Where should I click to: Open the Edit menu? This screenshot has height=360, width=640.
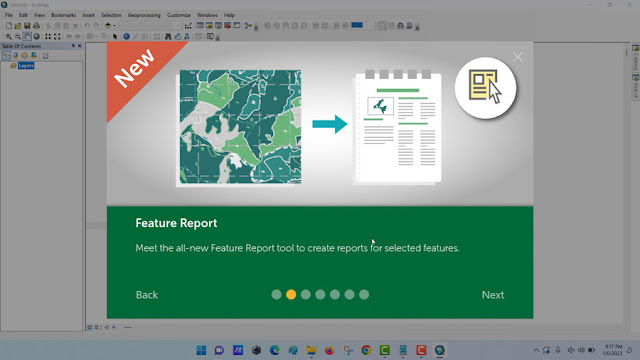(x=23, y=15)
